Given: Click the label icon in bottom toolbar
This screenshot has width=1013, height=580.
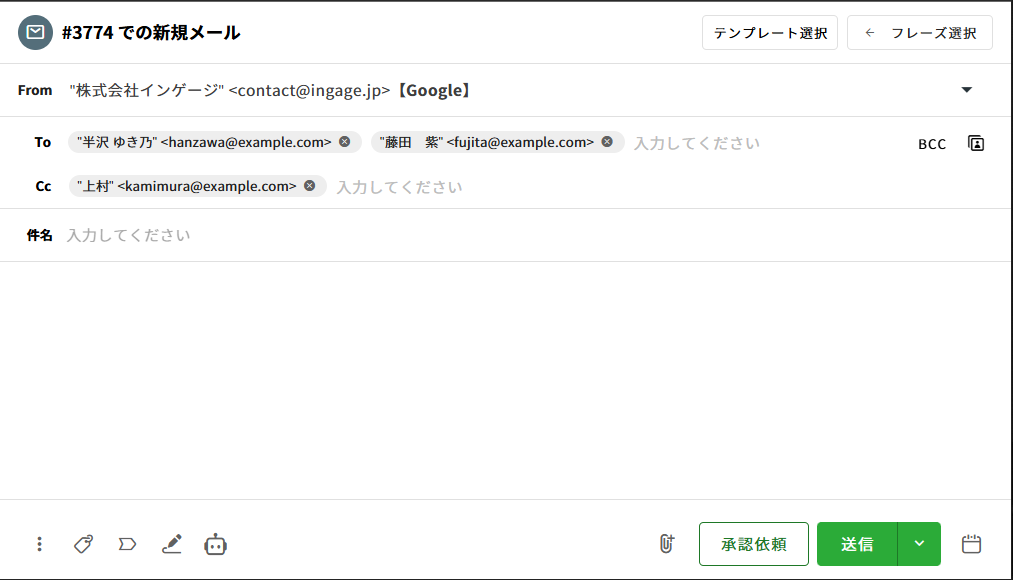Looking at the screenshot, I should (127, 544).
